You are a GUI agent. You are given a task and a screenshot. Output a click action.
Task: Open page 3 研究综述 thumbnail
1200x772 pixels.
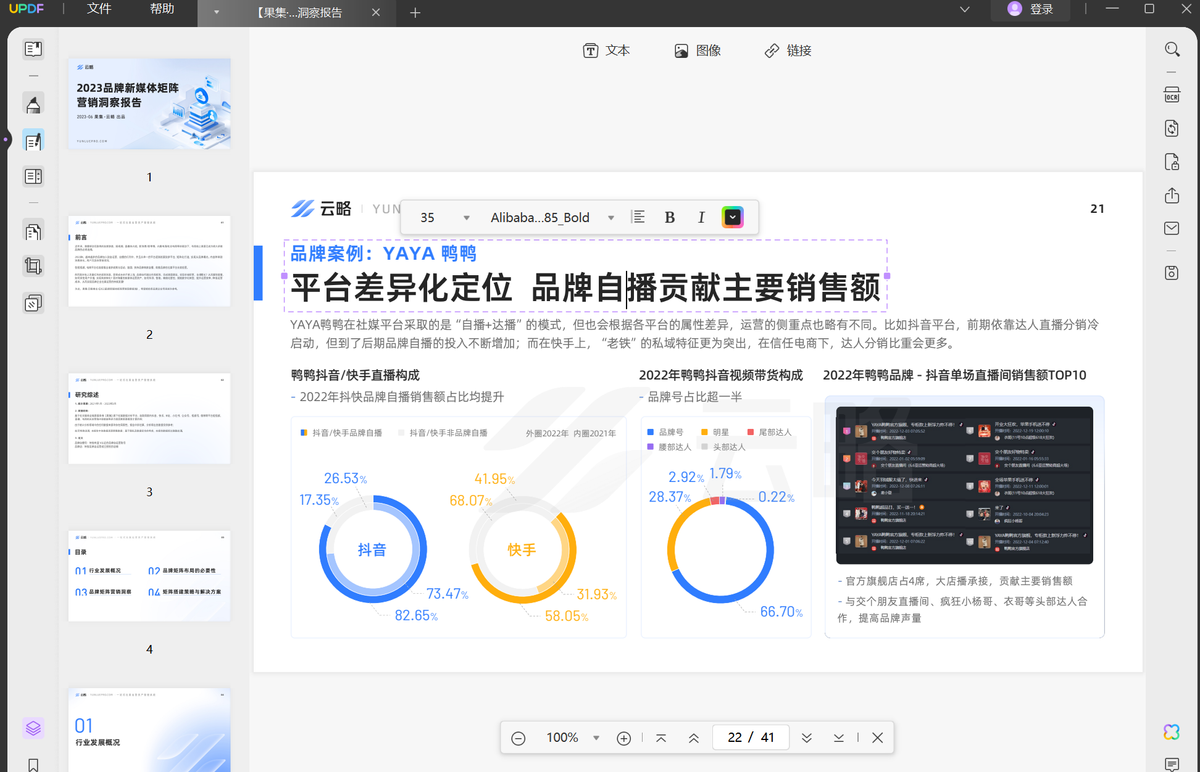(x=149, y=418)
